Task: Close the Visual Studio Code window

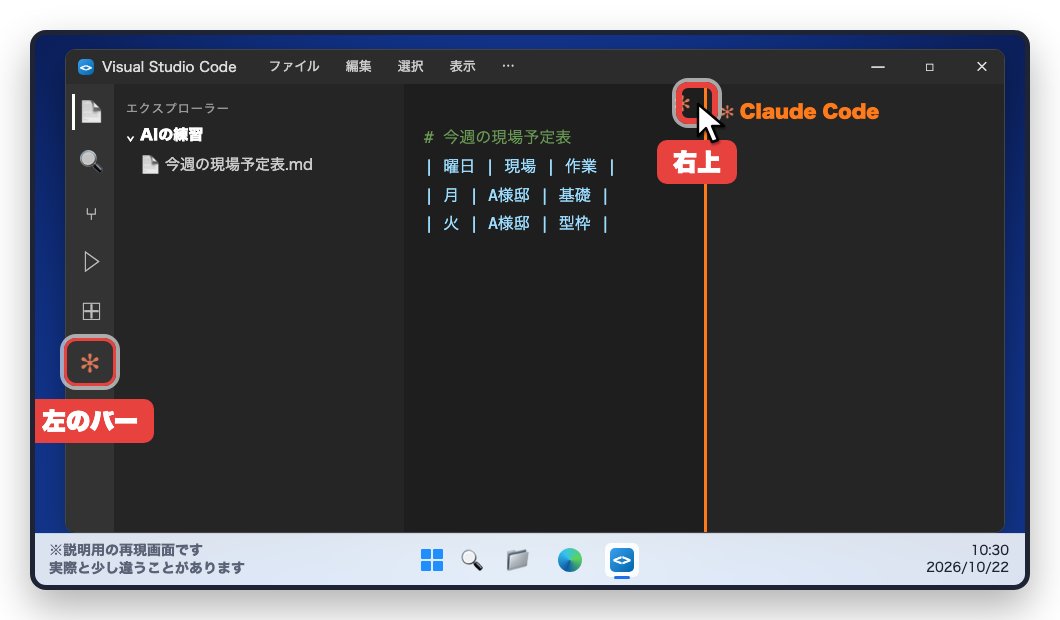Action: click(x=982, y=66)
